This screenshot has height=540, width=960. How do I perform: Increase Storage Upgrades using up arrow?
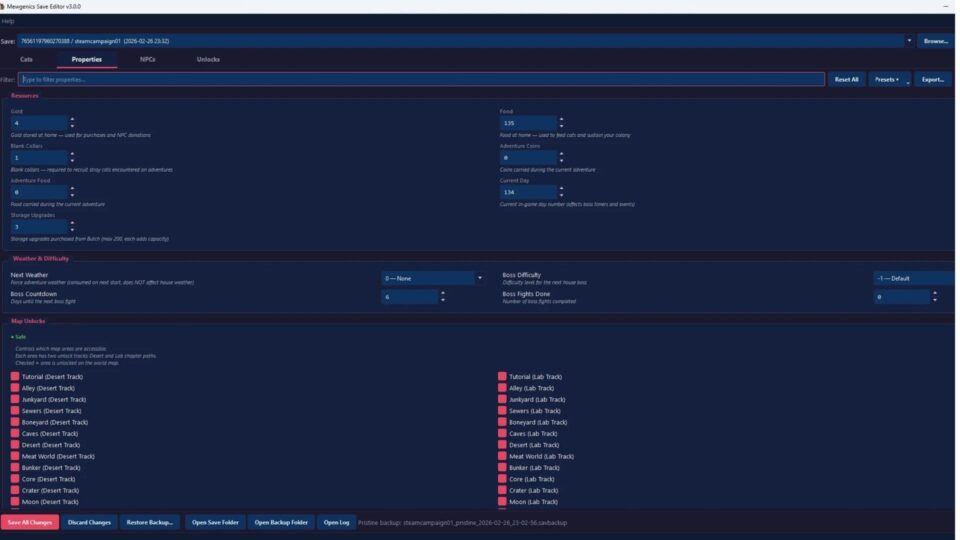72,223
